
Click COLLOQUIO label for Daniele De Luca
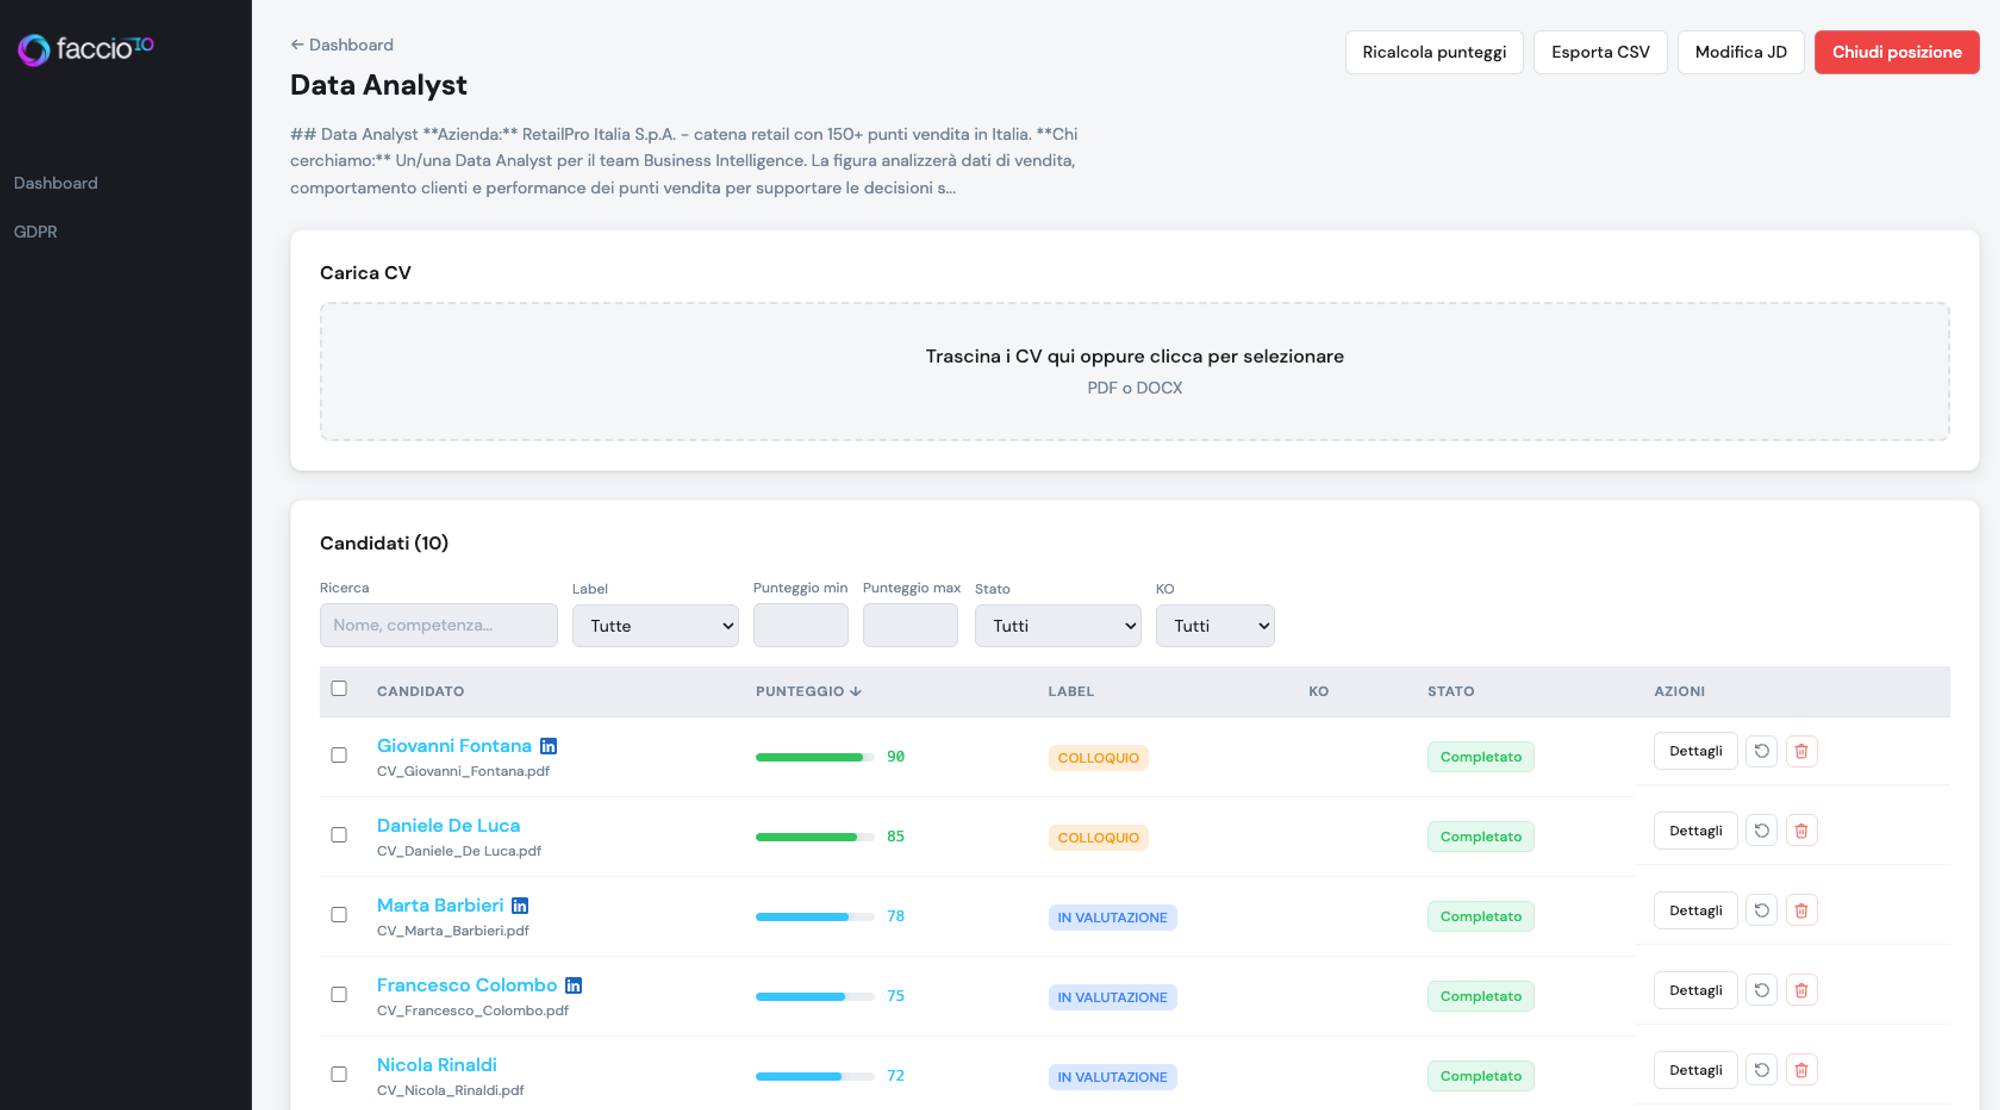(x=1098, y=838)
